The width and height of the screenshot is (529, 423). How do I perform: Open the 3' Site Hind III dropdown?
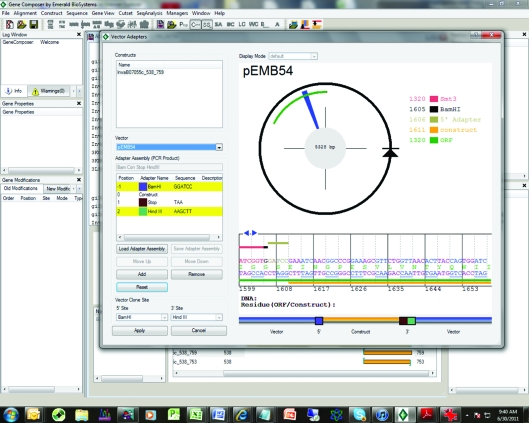click(x=197, y=317)
